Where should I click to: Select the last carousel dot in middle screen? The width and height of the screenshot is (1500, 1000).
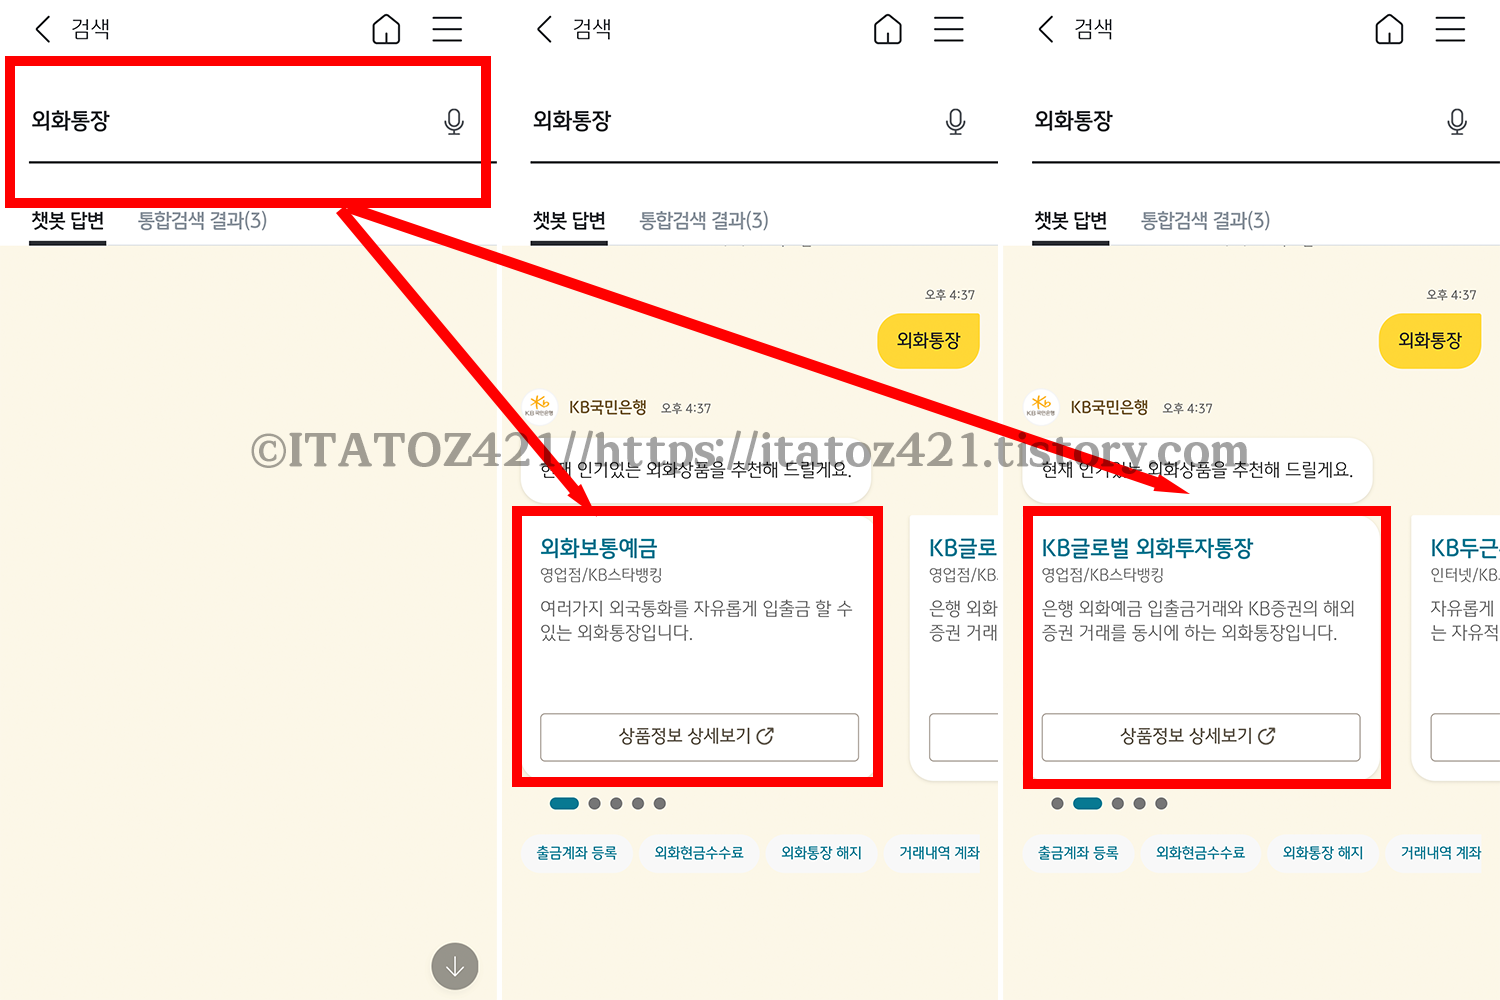coord(660,804)
